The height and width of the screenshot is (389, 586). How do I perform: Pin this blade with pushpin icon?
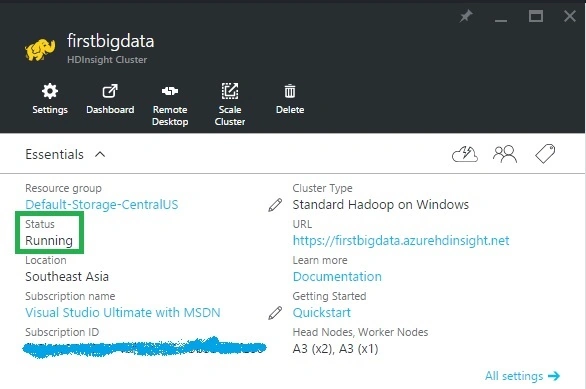[466, 16]
